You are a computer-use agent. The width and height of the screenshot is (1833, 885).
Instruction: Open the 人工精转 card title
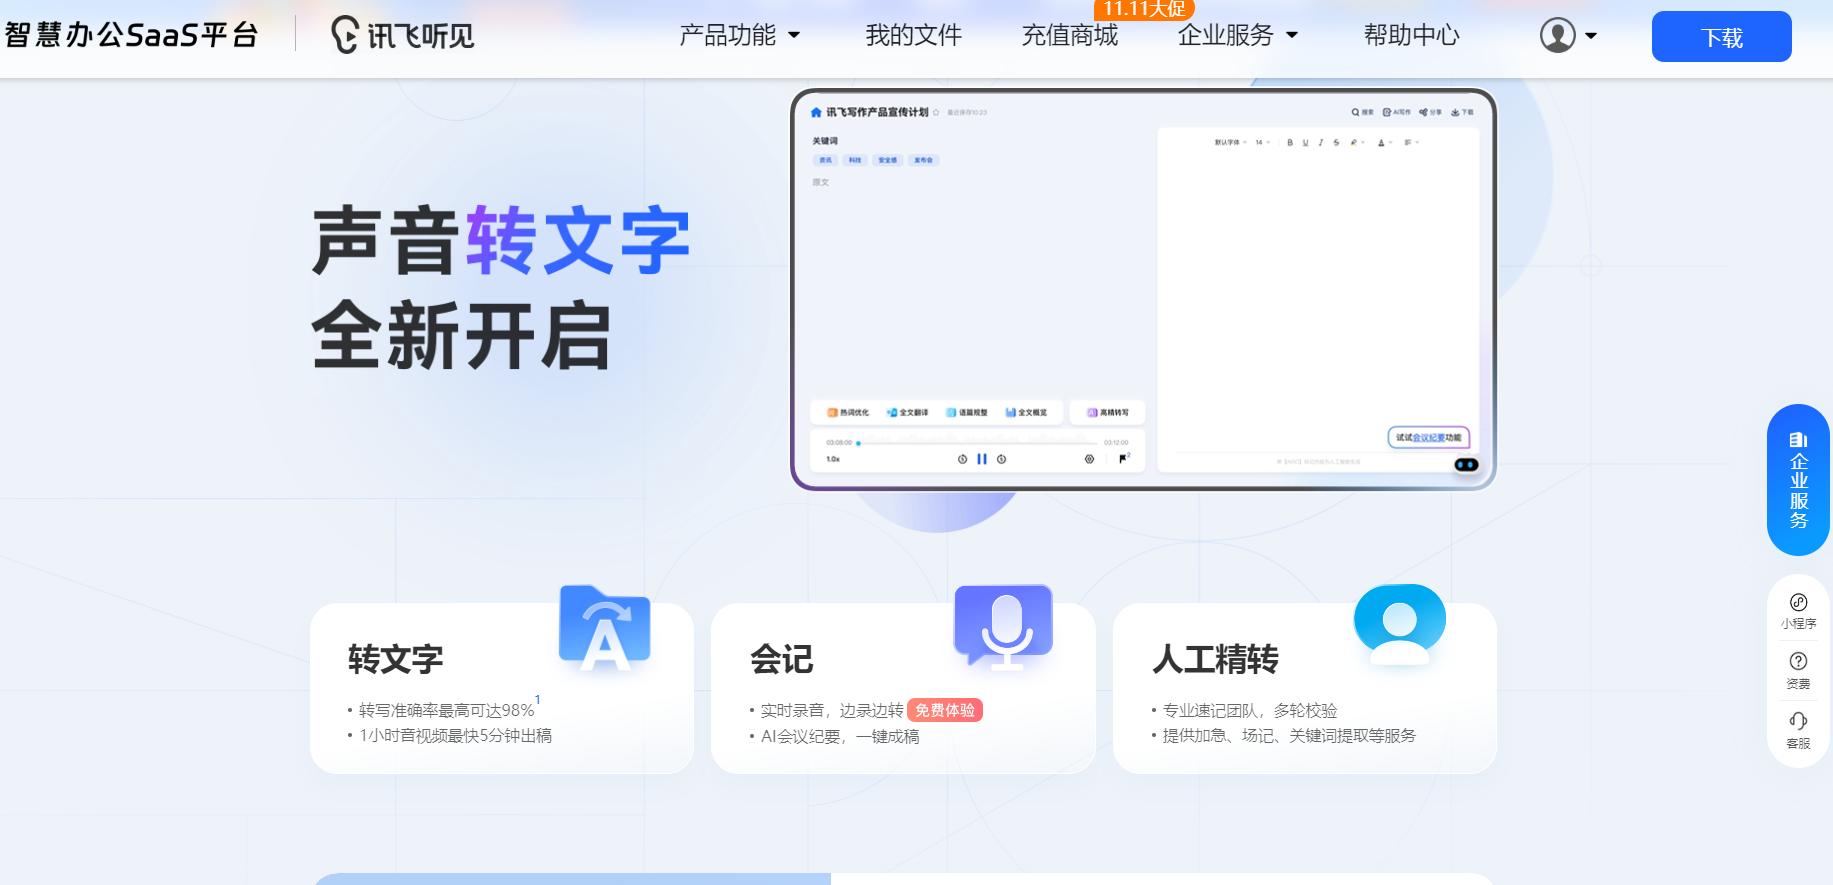(1215, 659)
